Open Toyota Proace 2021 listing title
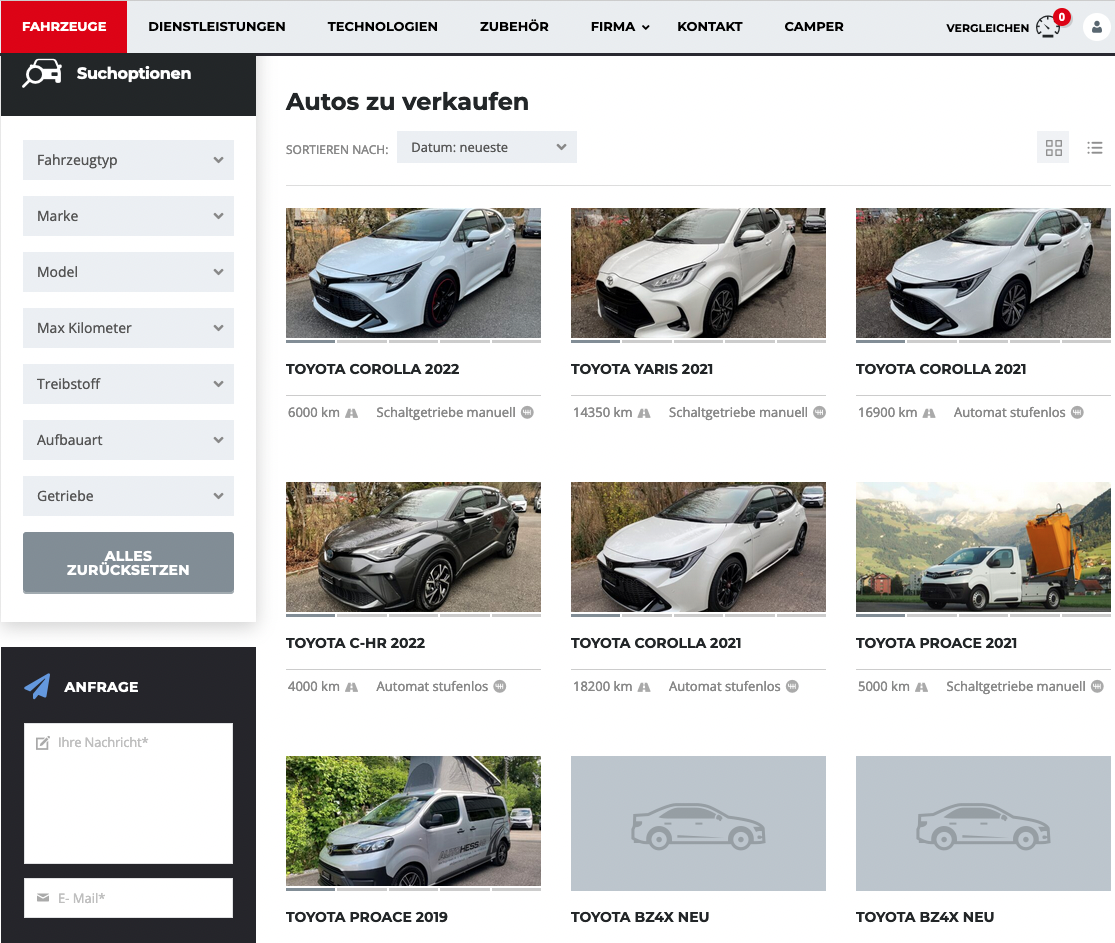The image size is (1115, 943). click(x=937, y=643)
